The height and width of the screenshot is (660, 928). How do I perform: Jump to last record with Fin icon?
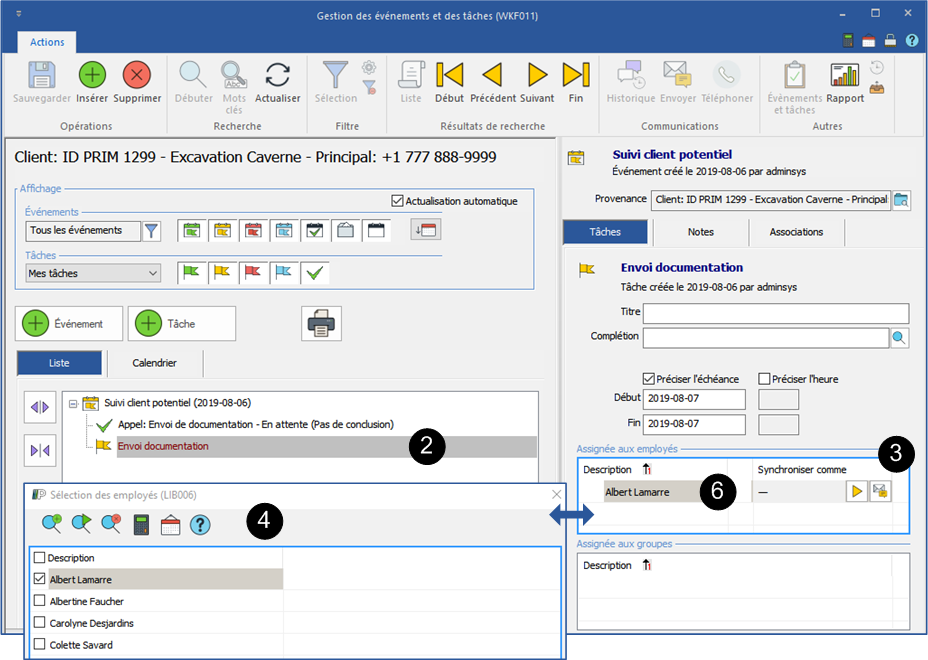pyautogui.click(x=575, y=76)
